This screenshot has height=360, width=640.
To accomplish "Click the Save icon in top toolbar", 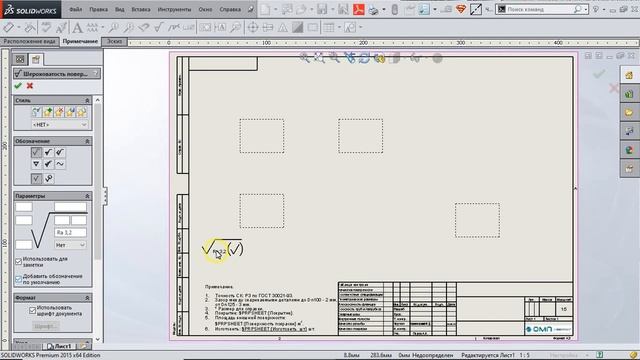I will click(322, 9).
